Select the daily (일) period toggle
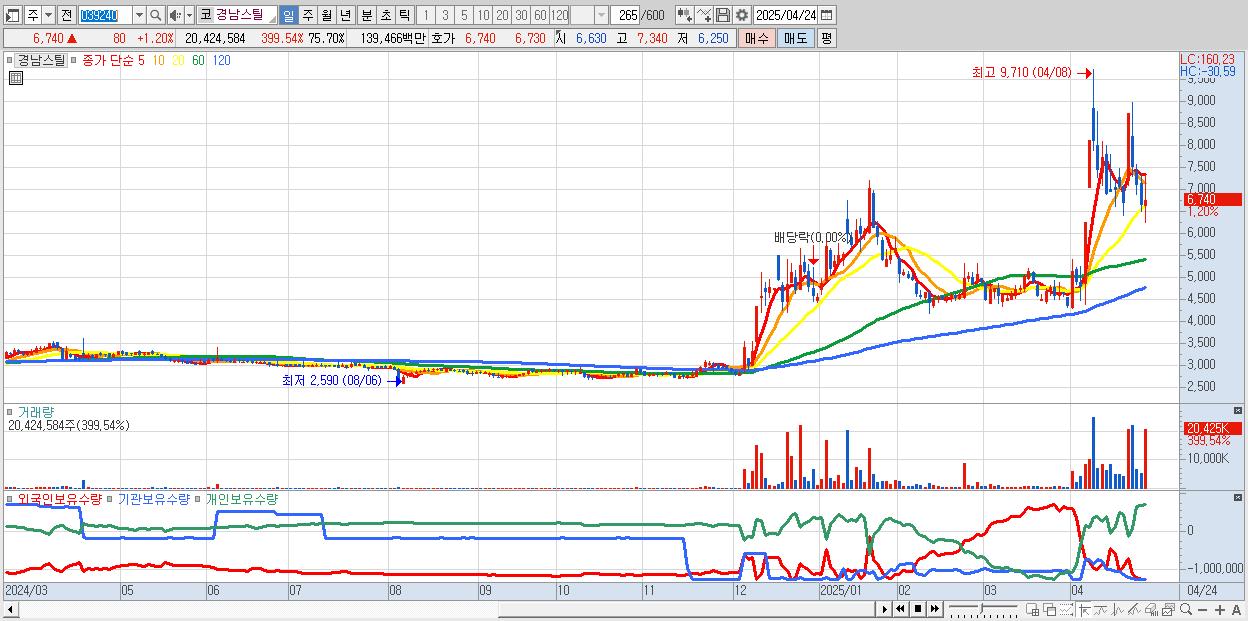Screen dimensions: 1248x621 (288, 15)
